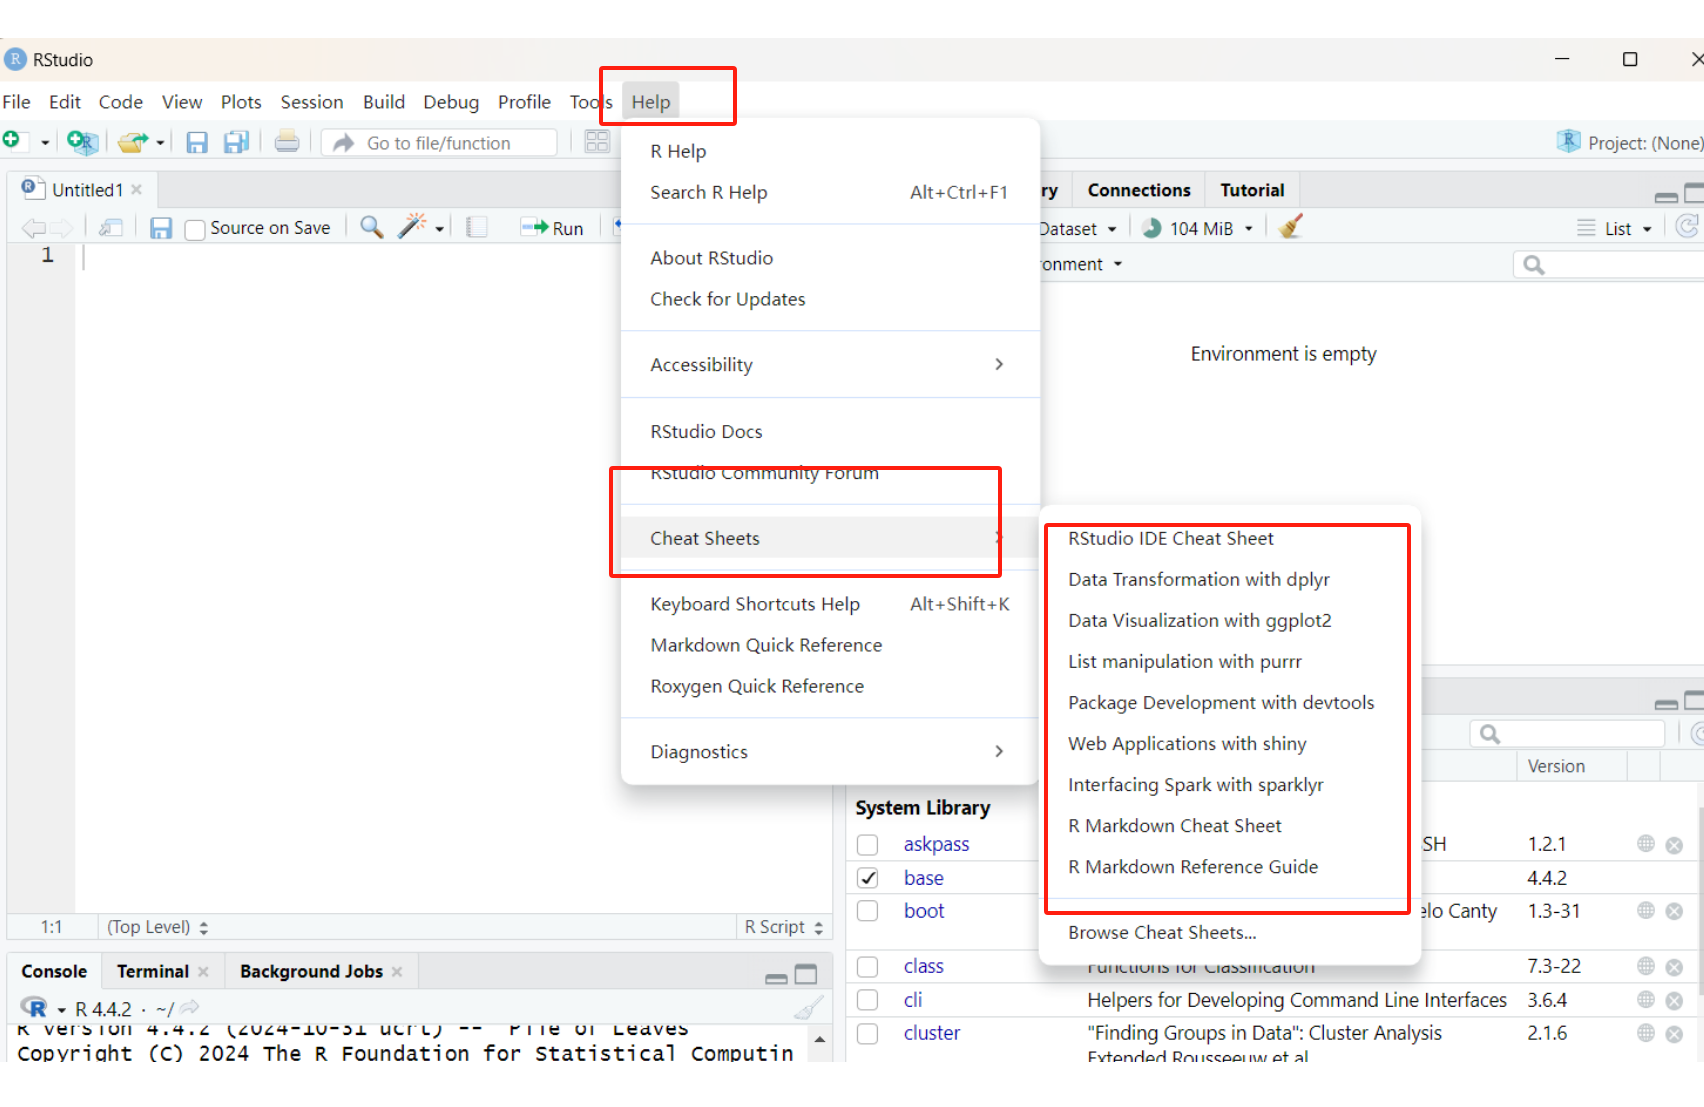Image resolution: width=1704 pixels, height=1107 pixels.
Task: Click the Save All icon
Action: (x=236, y=142)
